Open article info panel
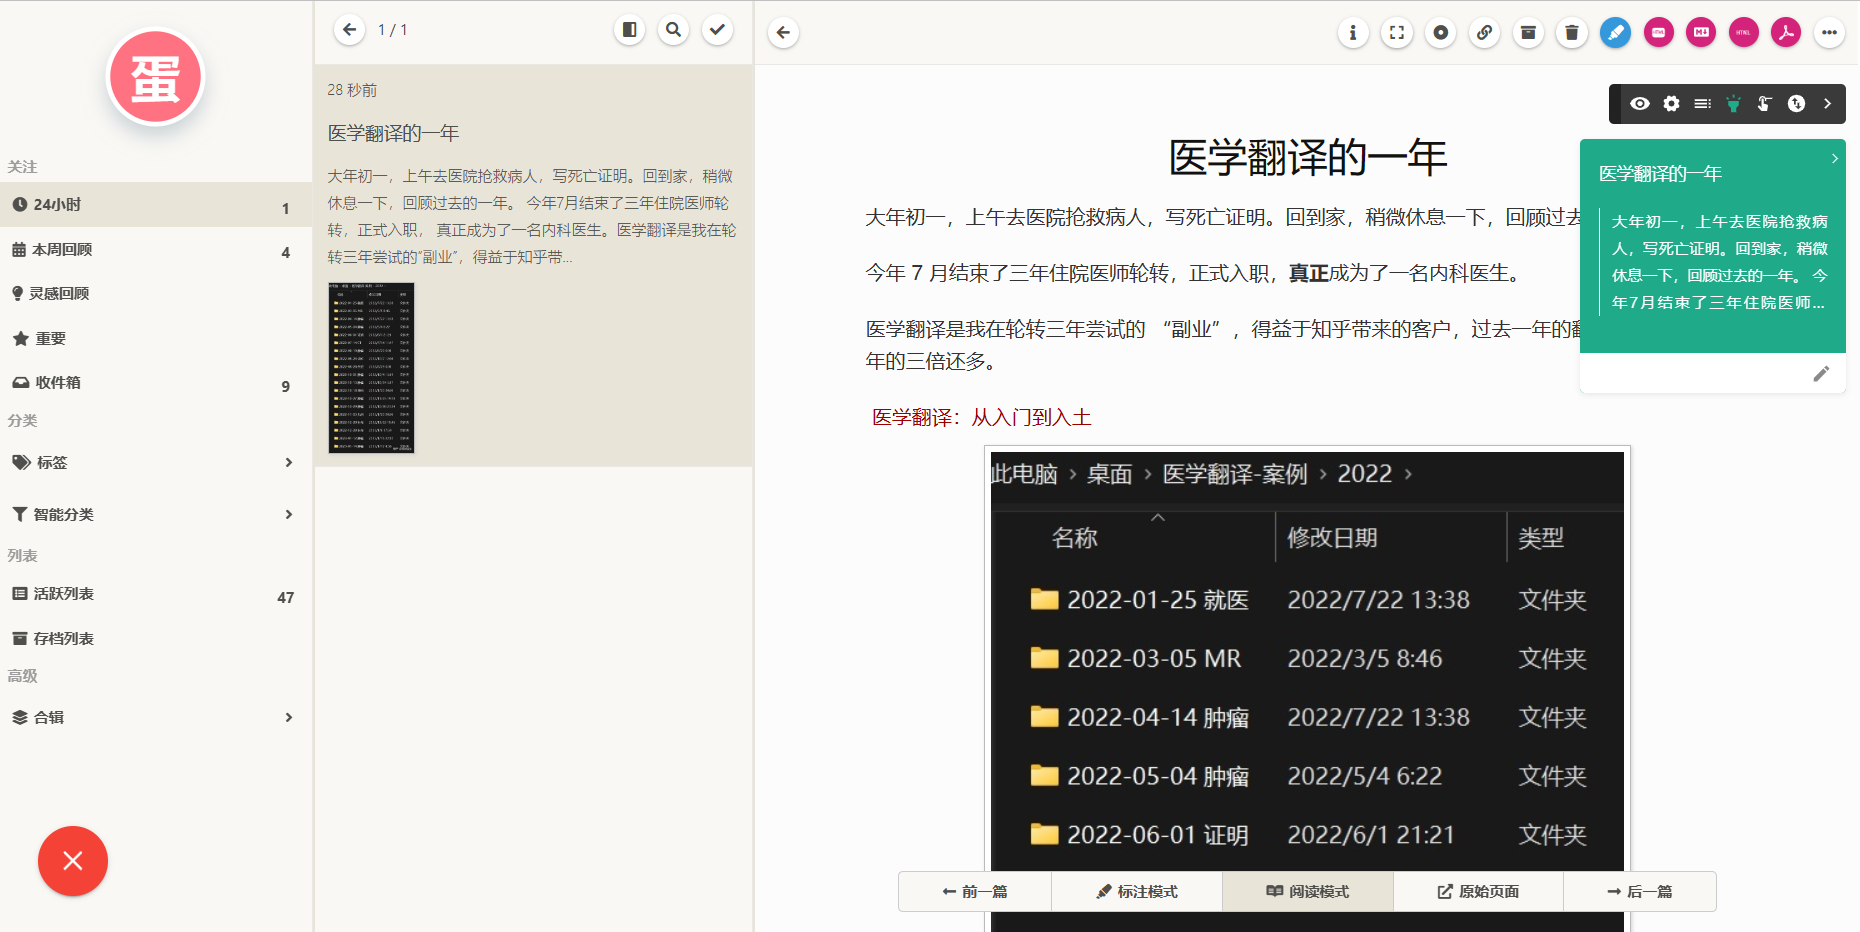This screenshot has width=1860, height=932. [x=1353, y=32]
